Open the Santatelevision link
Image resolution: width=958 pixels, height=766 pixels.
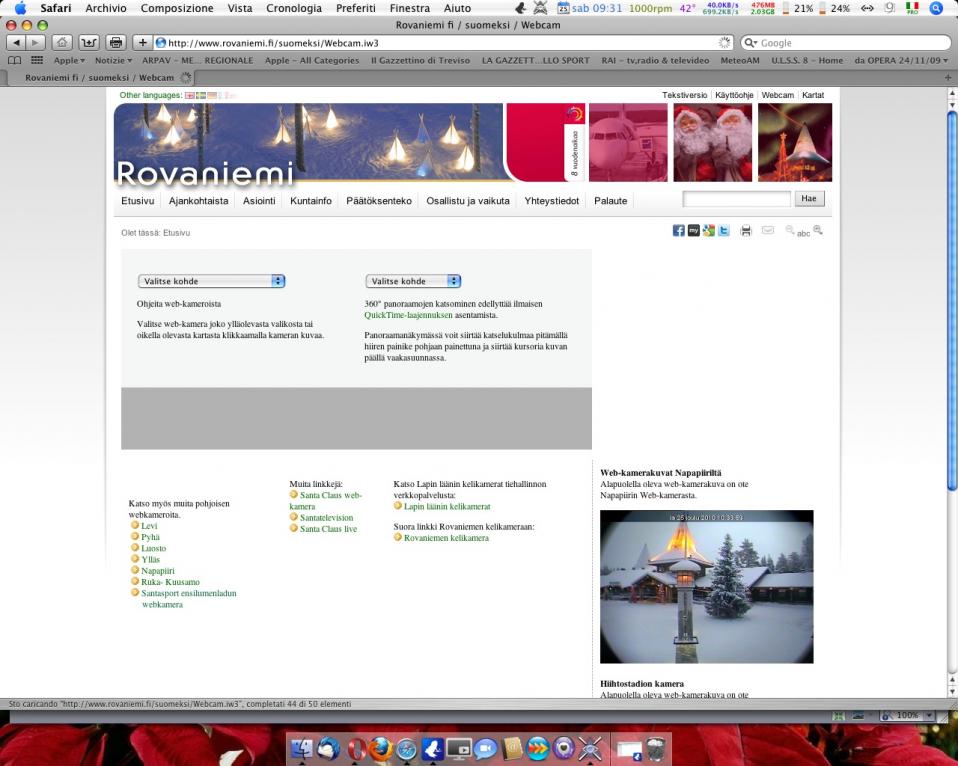(326, 517)
